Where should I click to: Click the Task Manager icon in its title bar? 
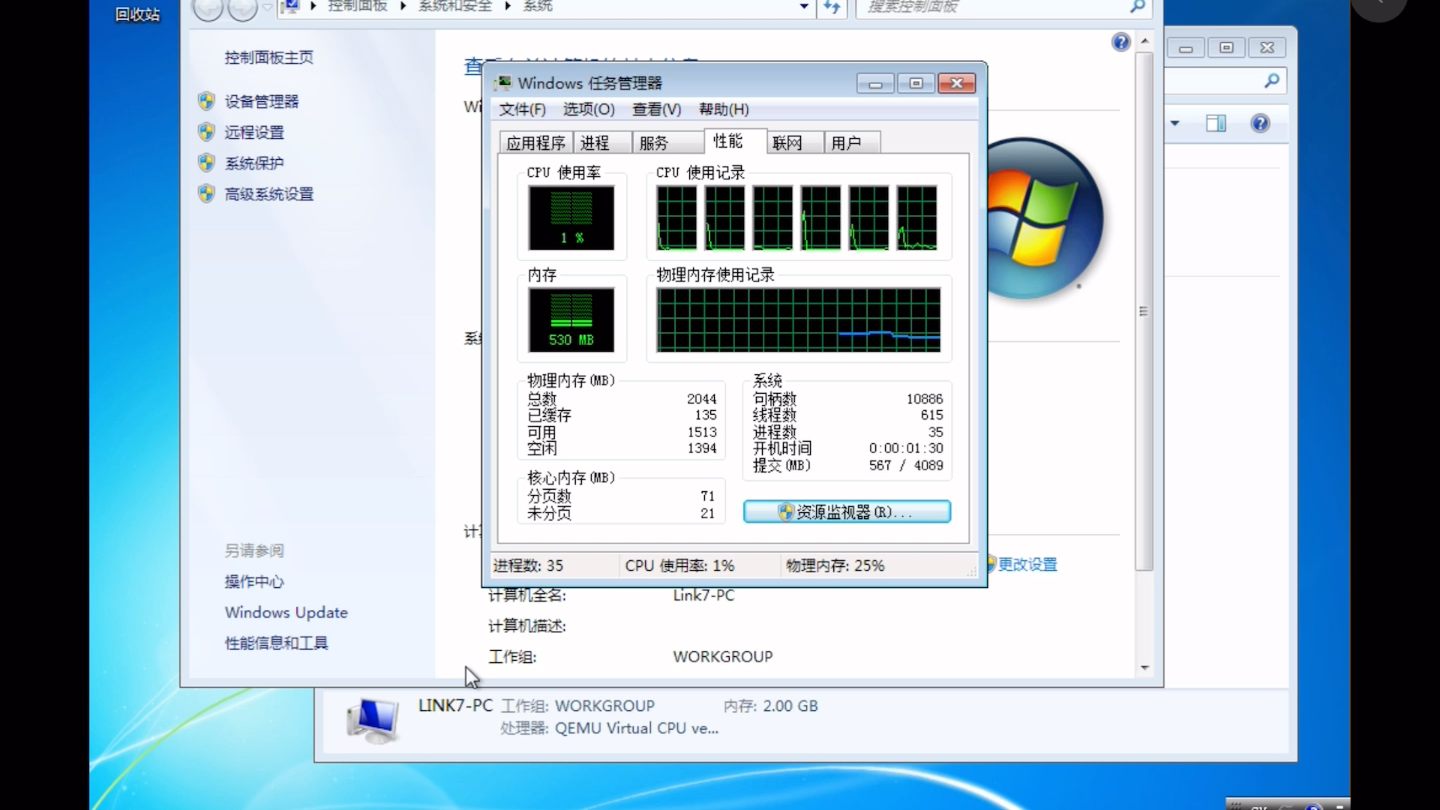[x=501, y=83]
